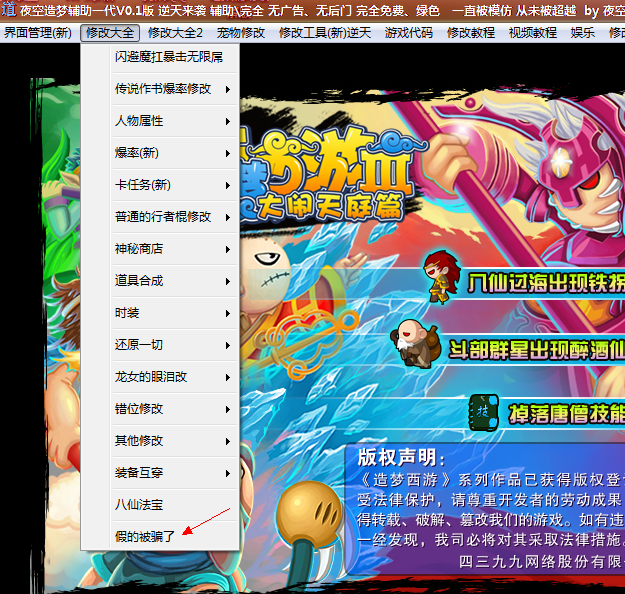The height and width of the screenshot is (594, 625).
Task: Expand the 神秘商店 submenu
Action: coord(175,249)
